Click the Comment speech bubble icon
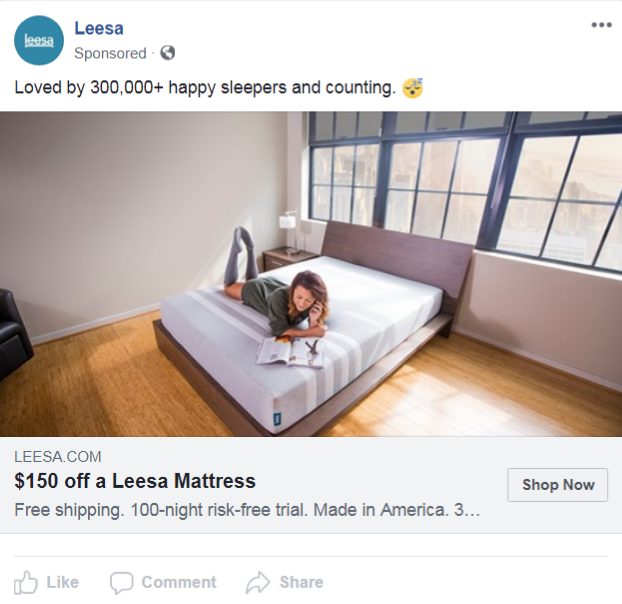Viewport: 622px width, 604px height. point(121,582)
